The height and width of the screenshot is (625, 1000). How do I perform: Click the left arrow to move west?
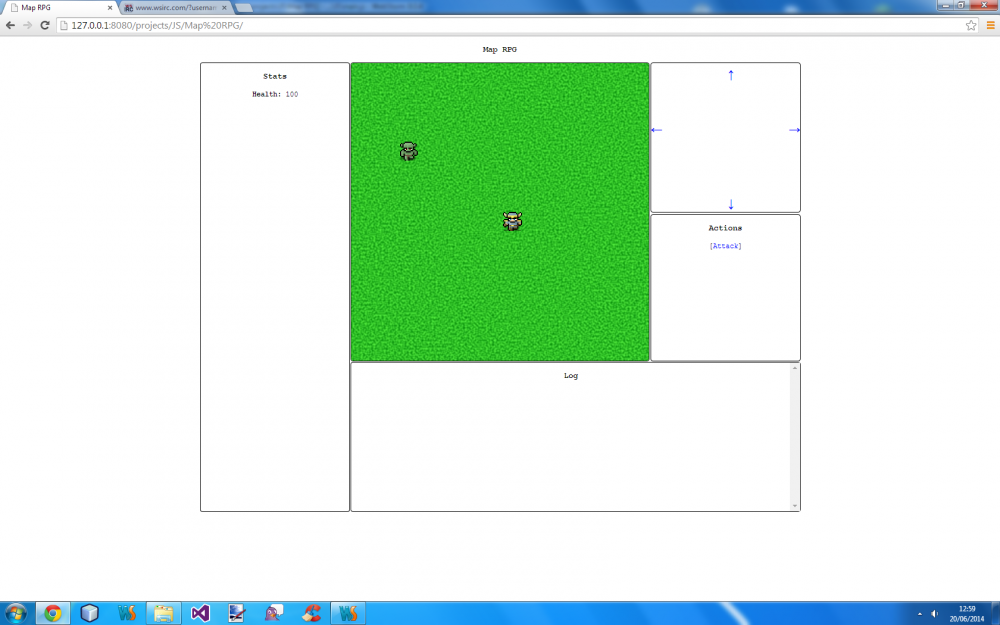coord(657,130)
